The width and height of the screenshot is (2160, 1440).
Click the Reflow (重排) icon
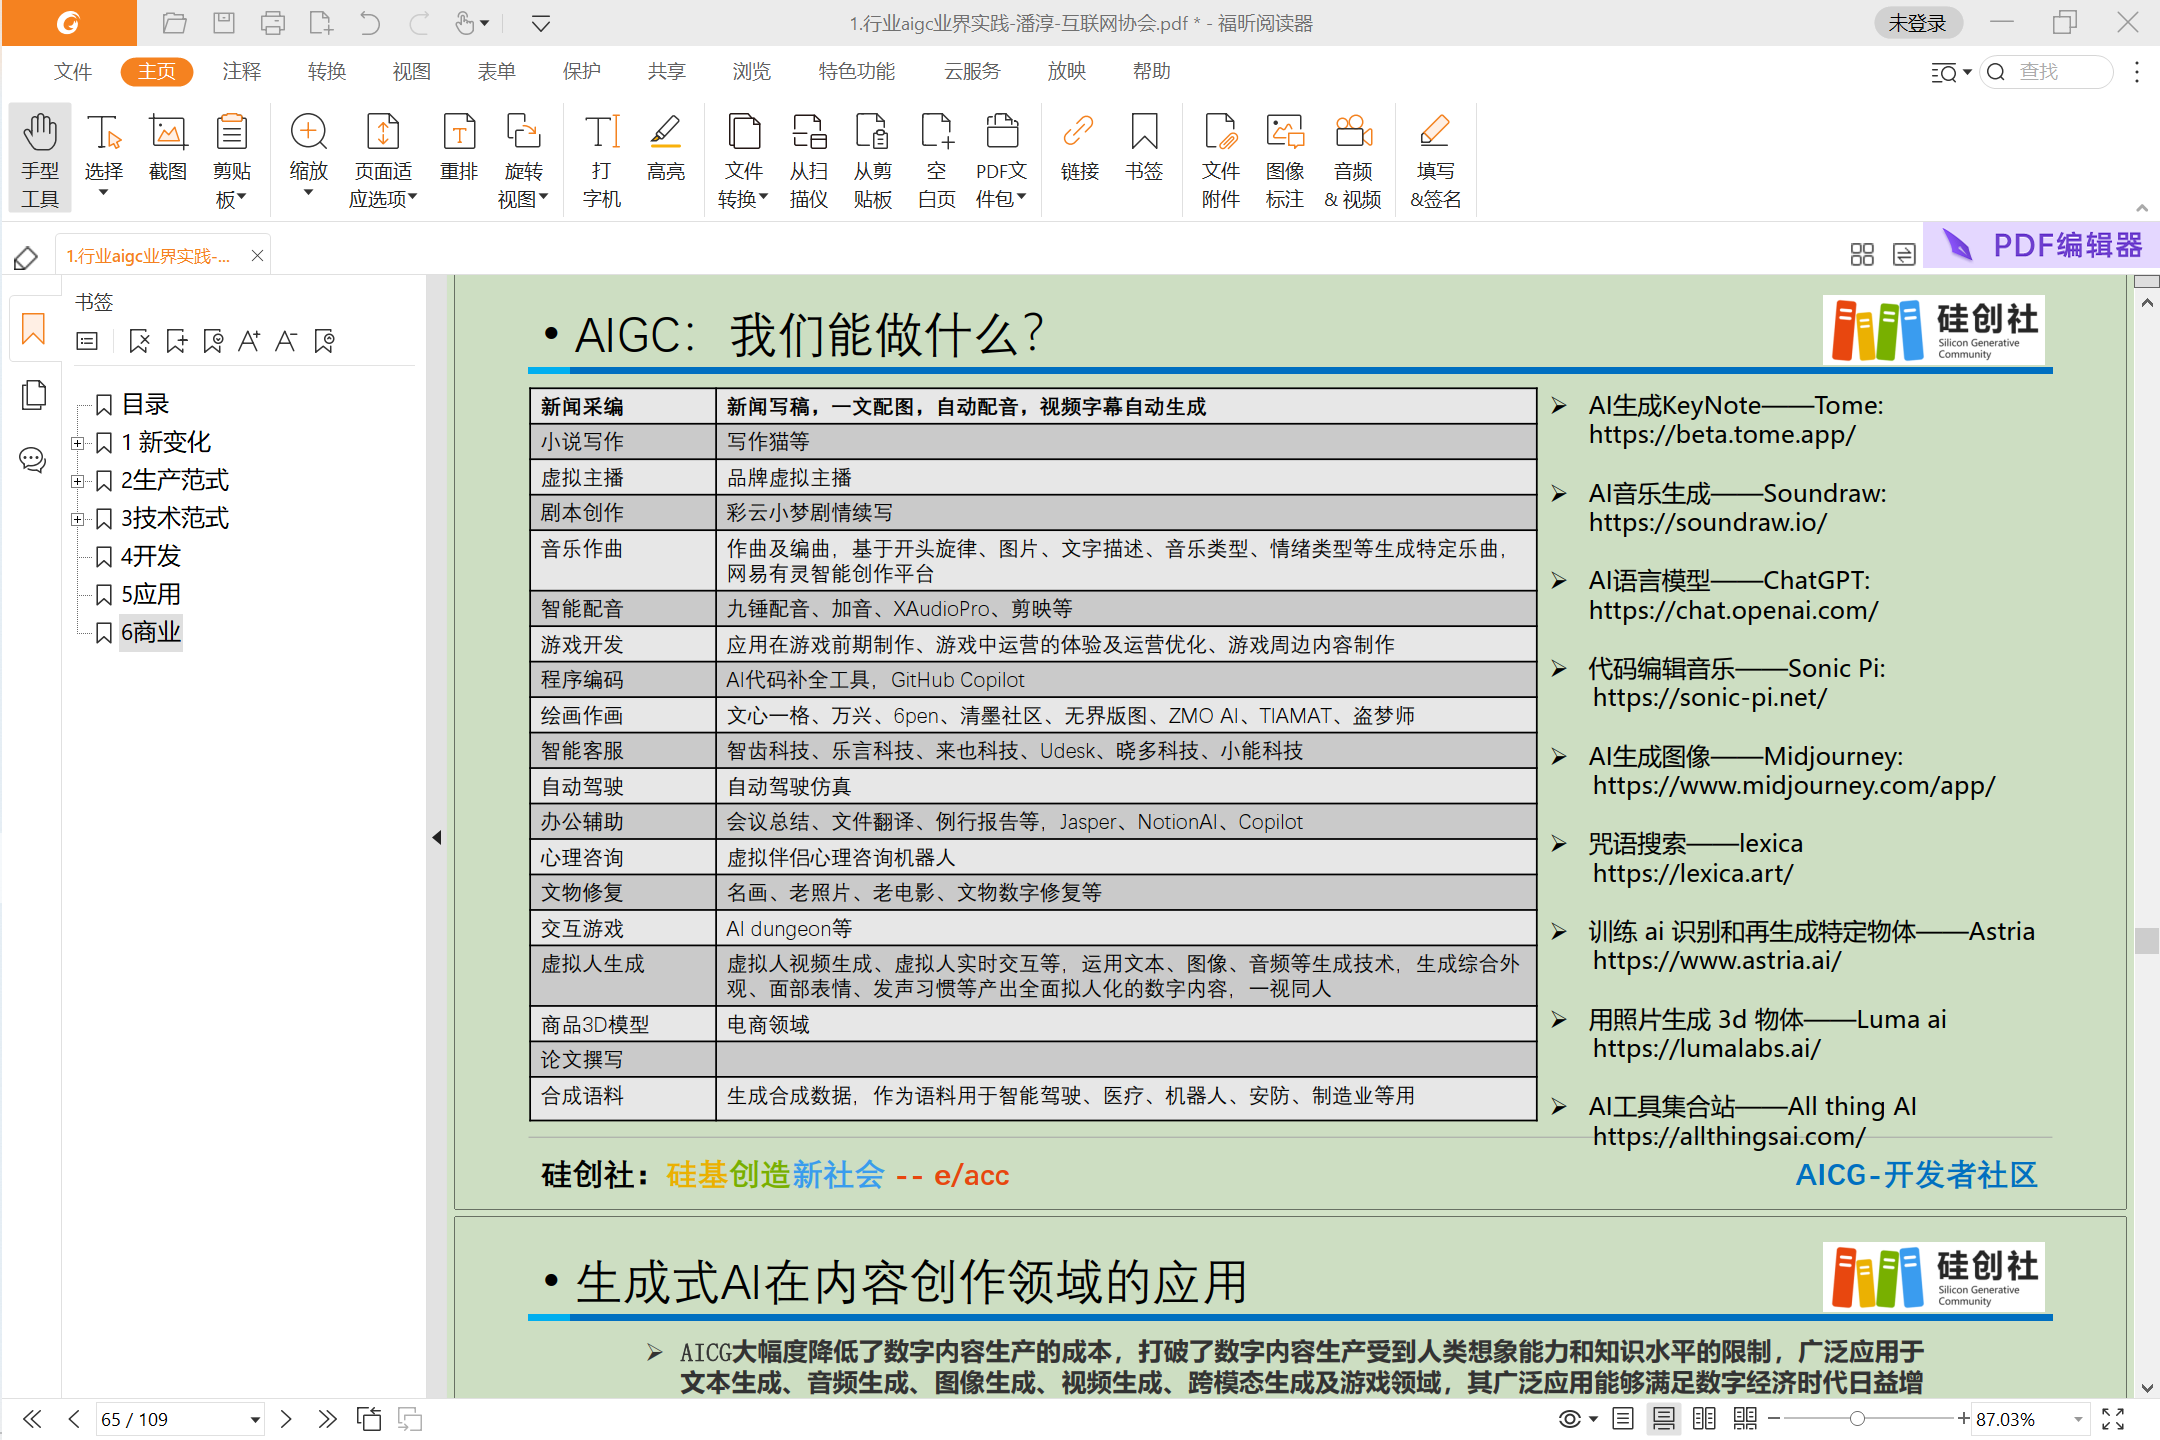click(x=459, y=148)
